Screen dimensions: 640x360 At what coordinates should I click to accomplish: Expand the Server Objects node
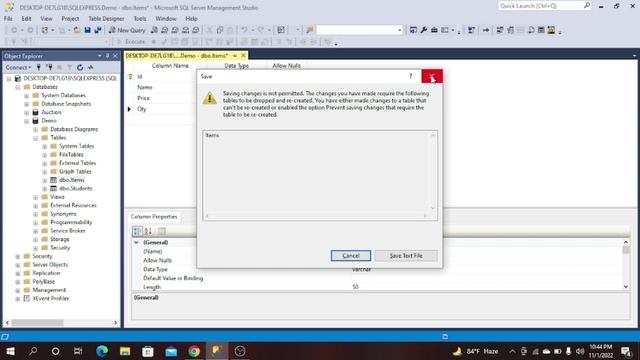18,265
